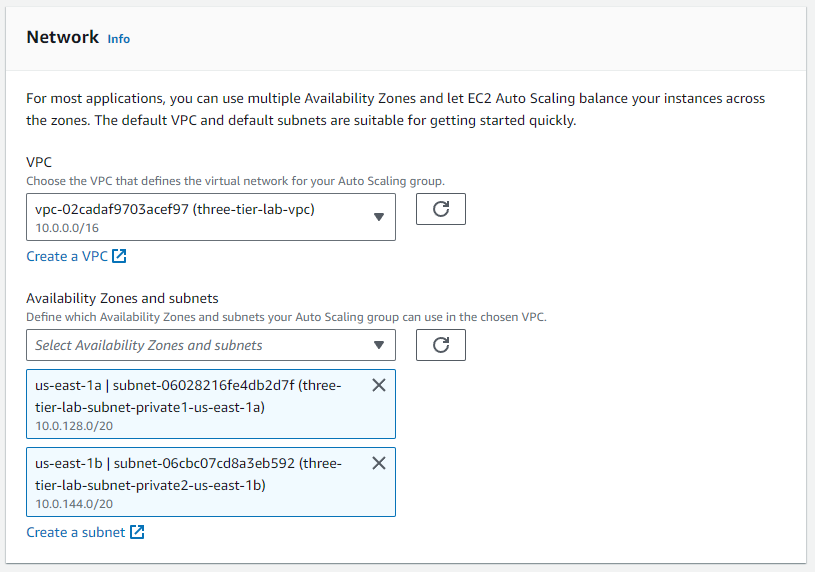Open the VPC selection dropdown
The width and height of the screenshot is (815, 572).
pyautogui.click(x=200, y=217)
